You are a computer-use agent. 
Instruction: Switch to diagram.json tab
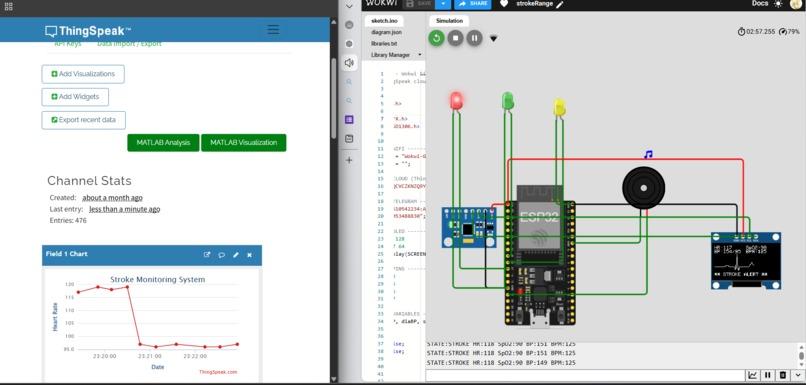click(x=387, y=32)
